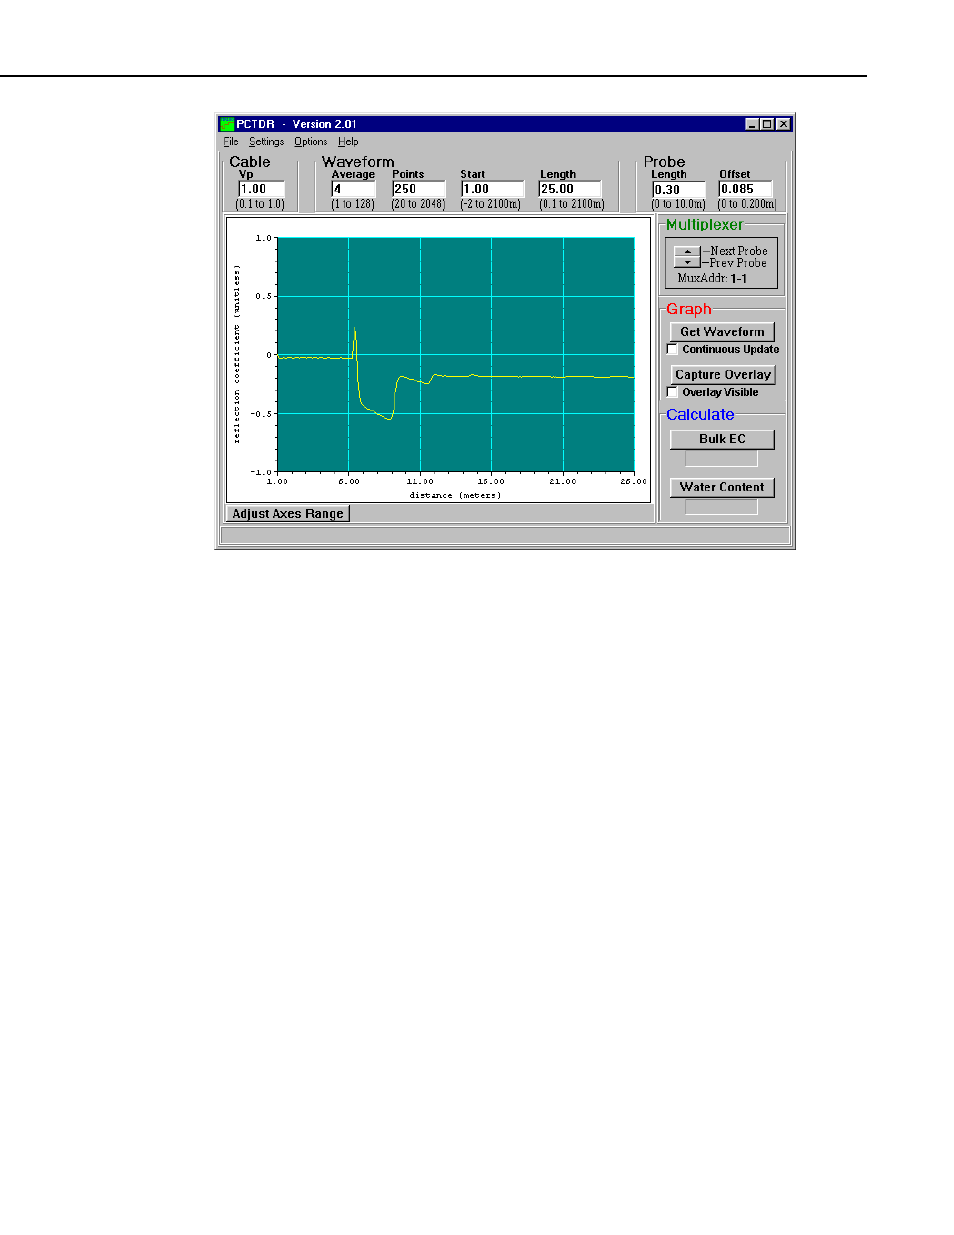Select the Waveform Average field
The image size is (954, 1235).
click(353, 189)
